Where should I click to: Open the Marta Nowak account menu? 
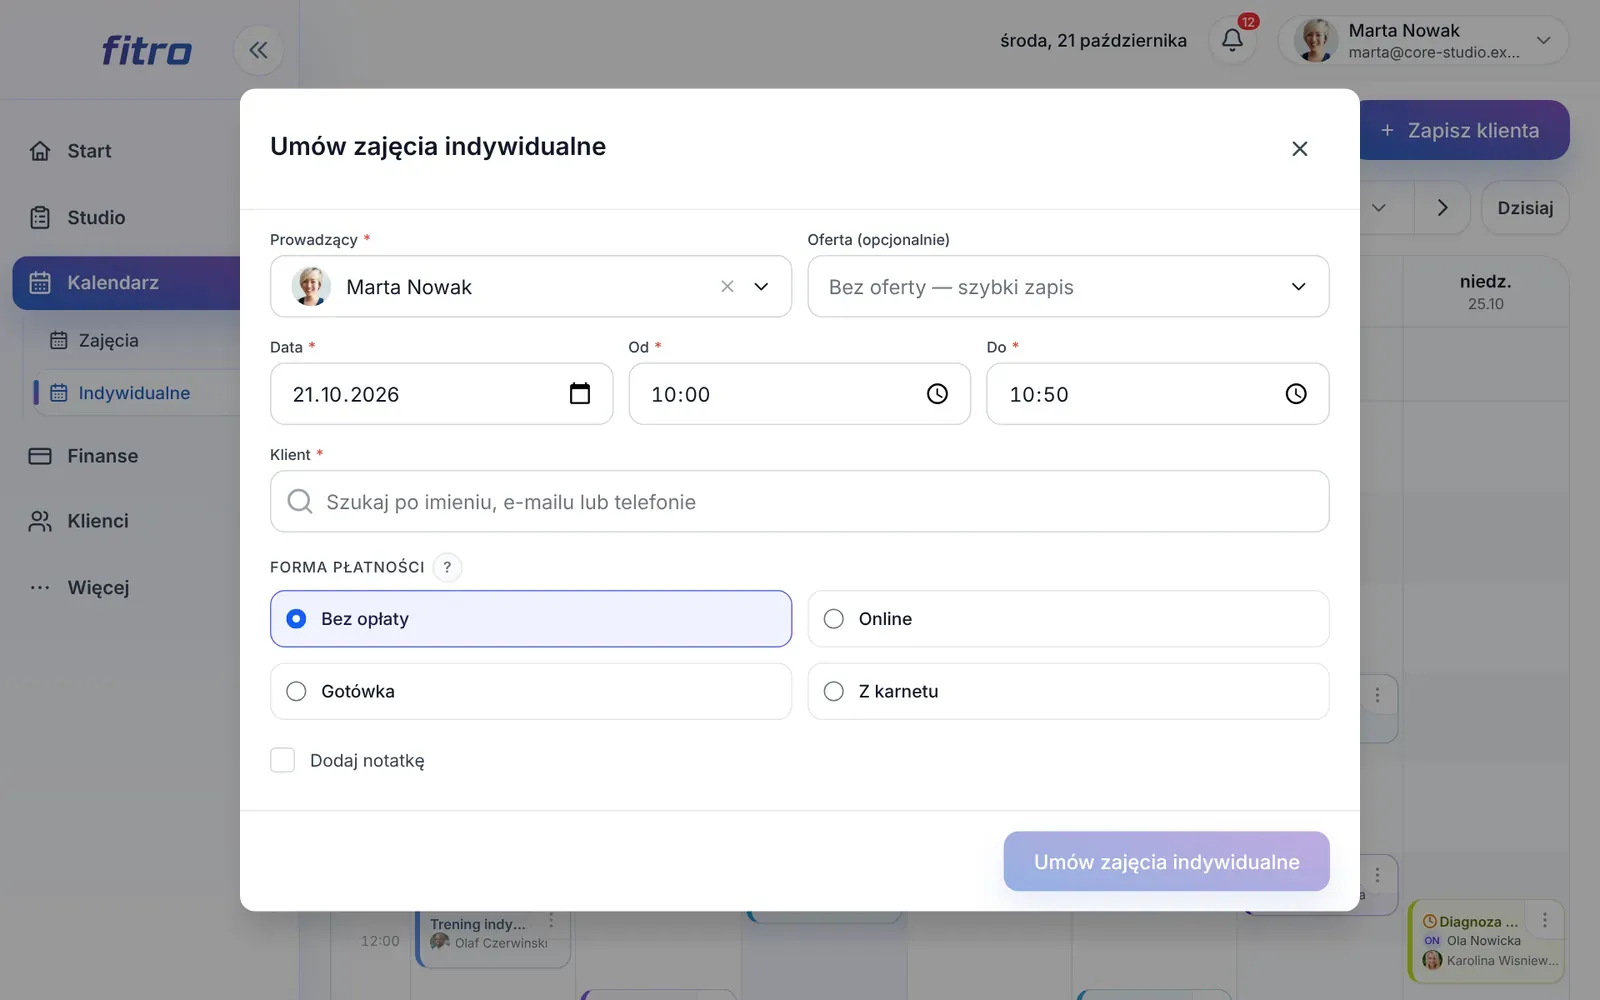tap(1423, 41)
